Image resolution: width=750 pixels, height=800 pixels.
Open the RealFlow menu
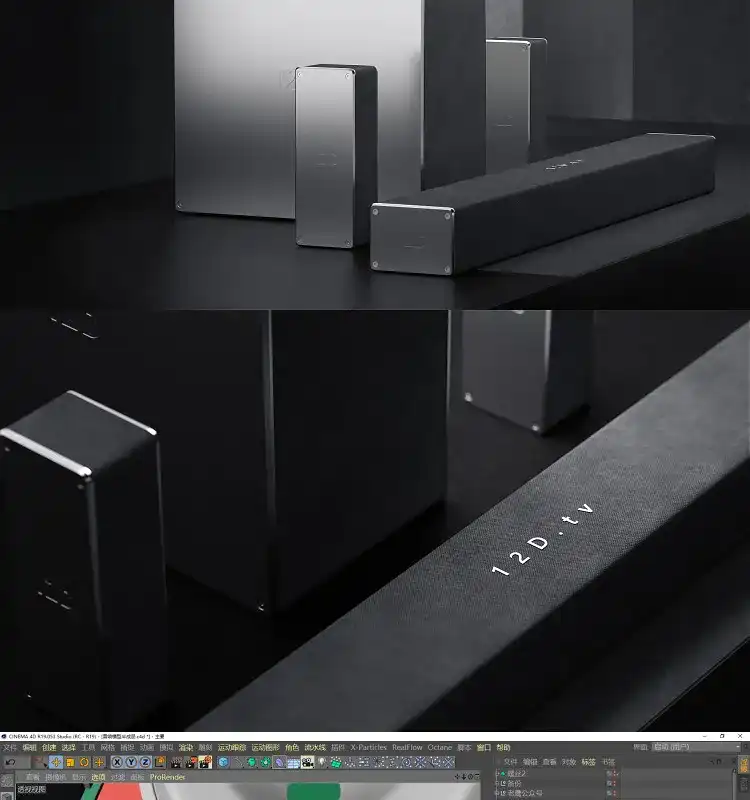point(407,747)
